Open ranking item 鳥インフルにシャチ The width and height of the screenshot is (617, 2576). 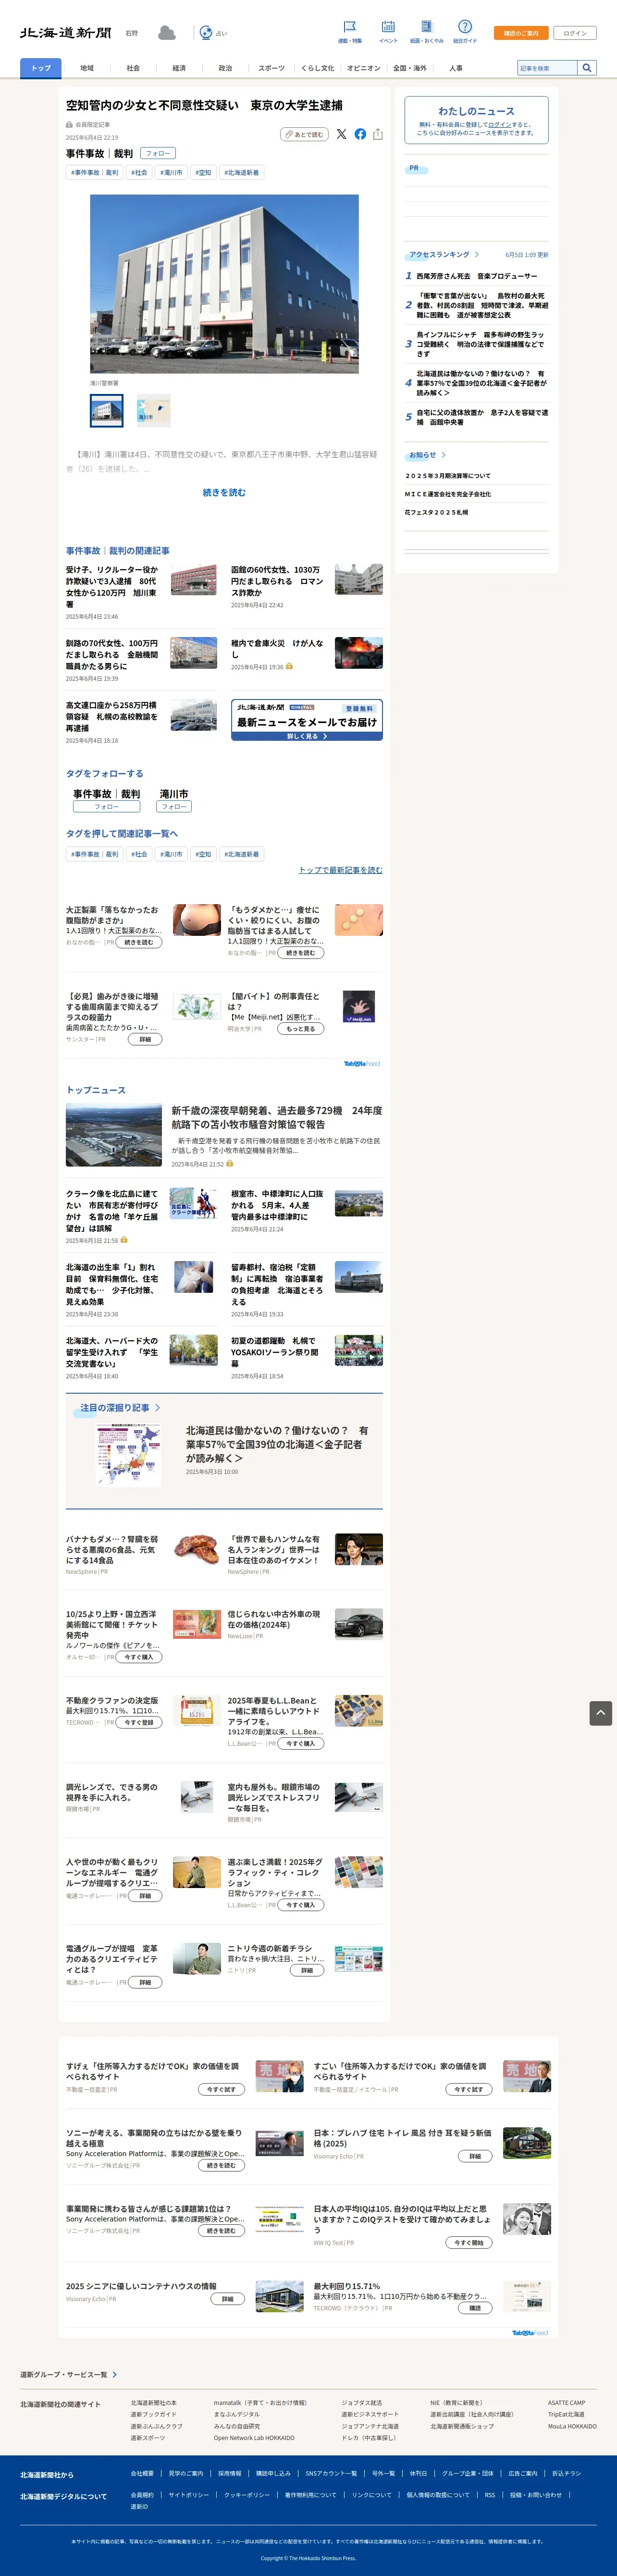481,344
